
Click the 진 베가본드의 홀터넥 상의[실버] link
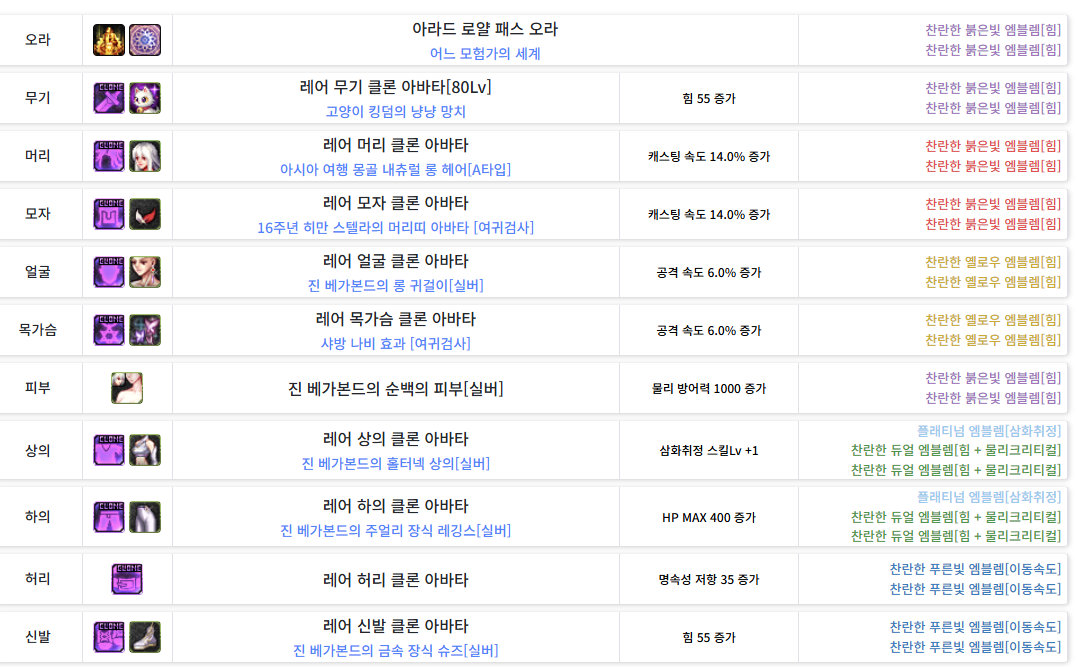coord(395,463)
